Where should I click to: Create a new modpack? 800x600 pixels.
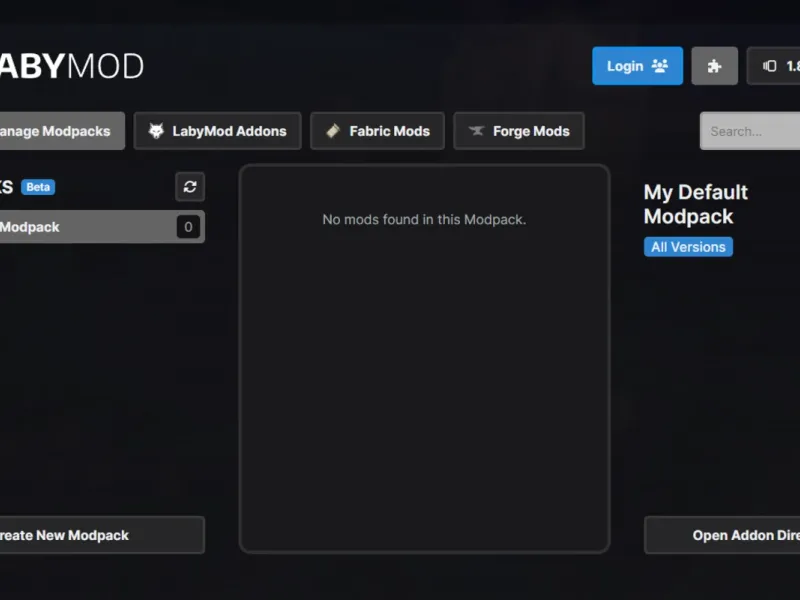tap(102, 535)
